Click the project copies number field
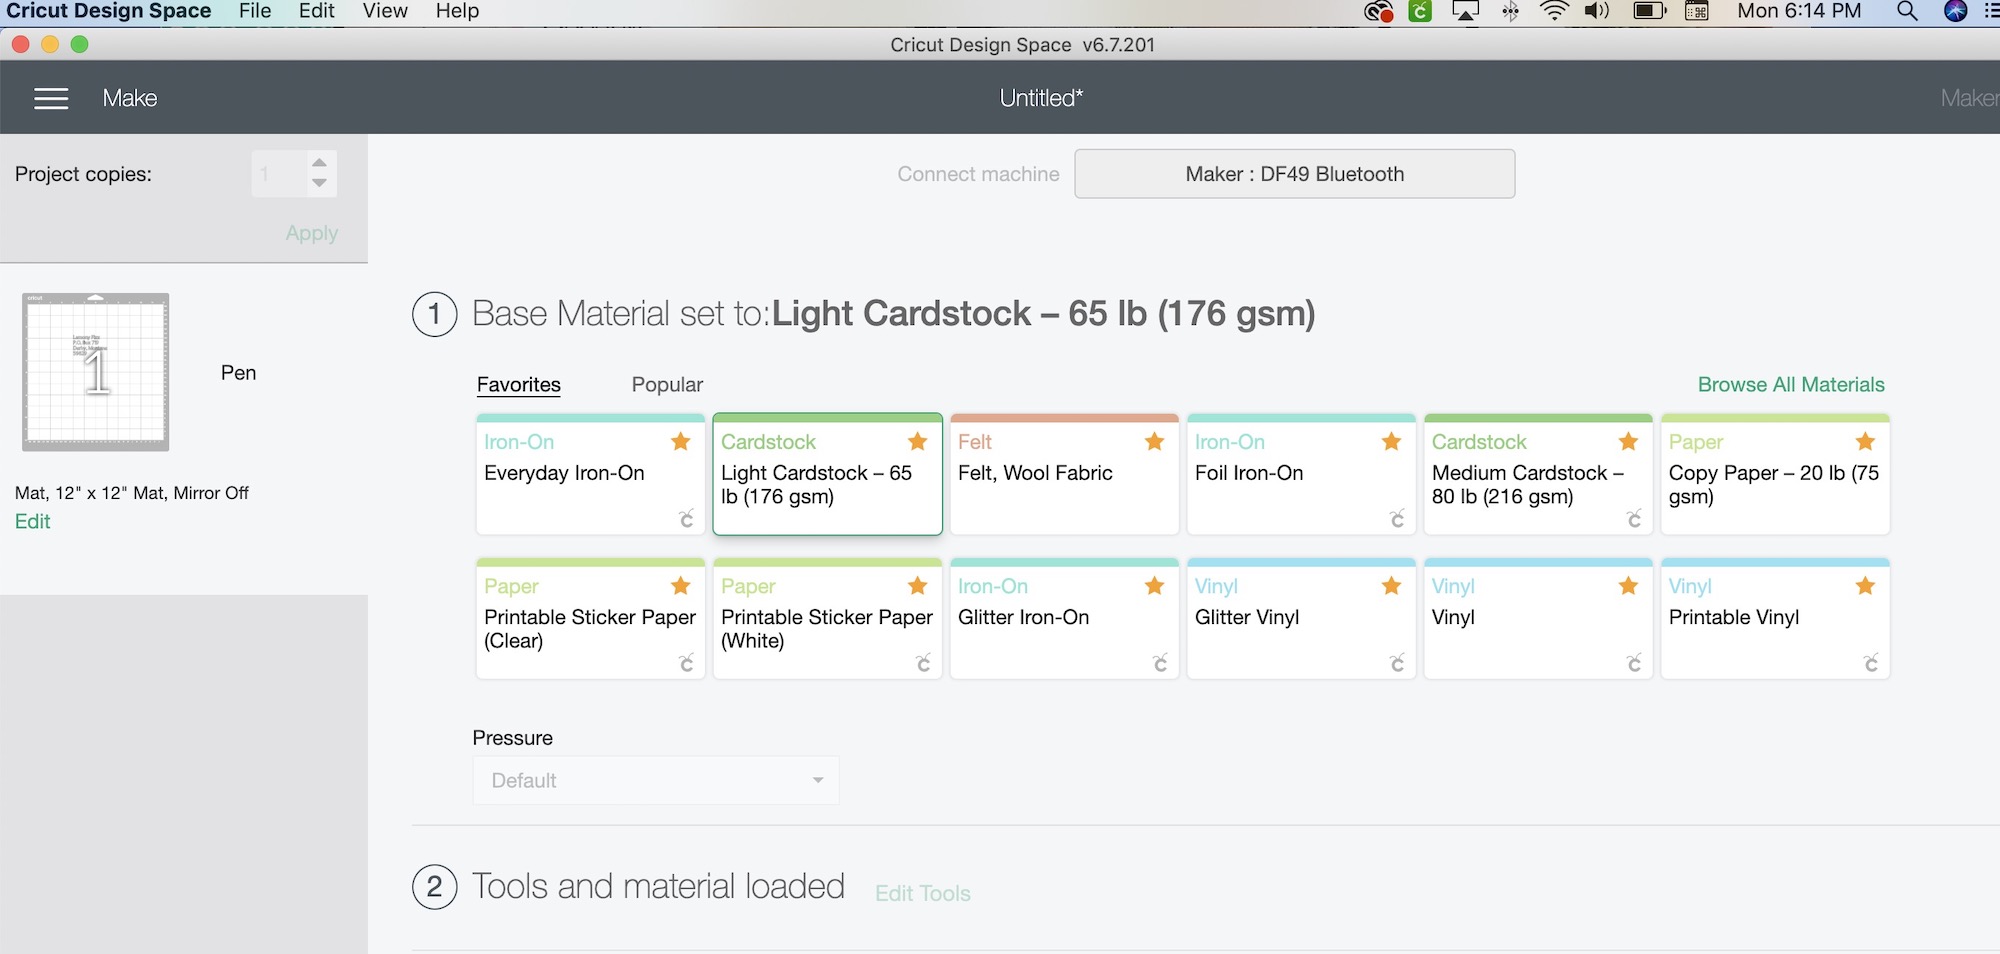2000x954 pixels. (278, 174)
